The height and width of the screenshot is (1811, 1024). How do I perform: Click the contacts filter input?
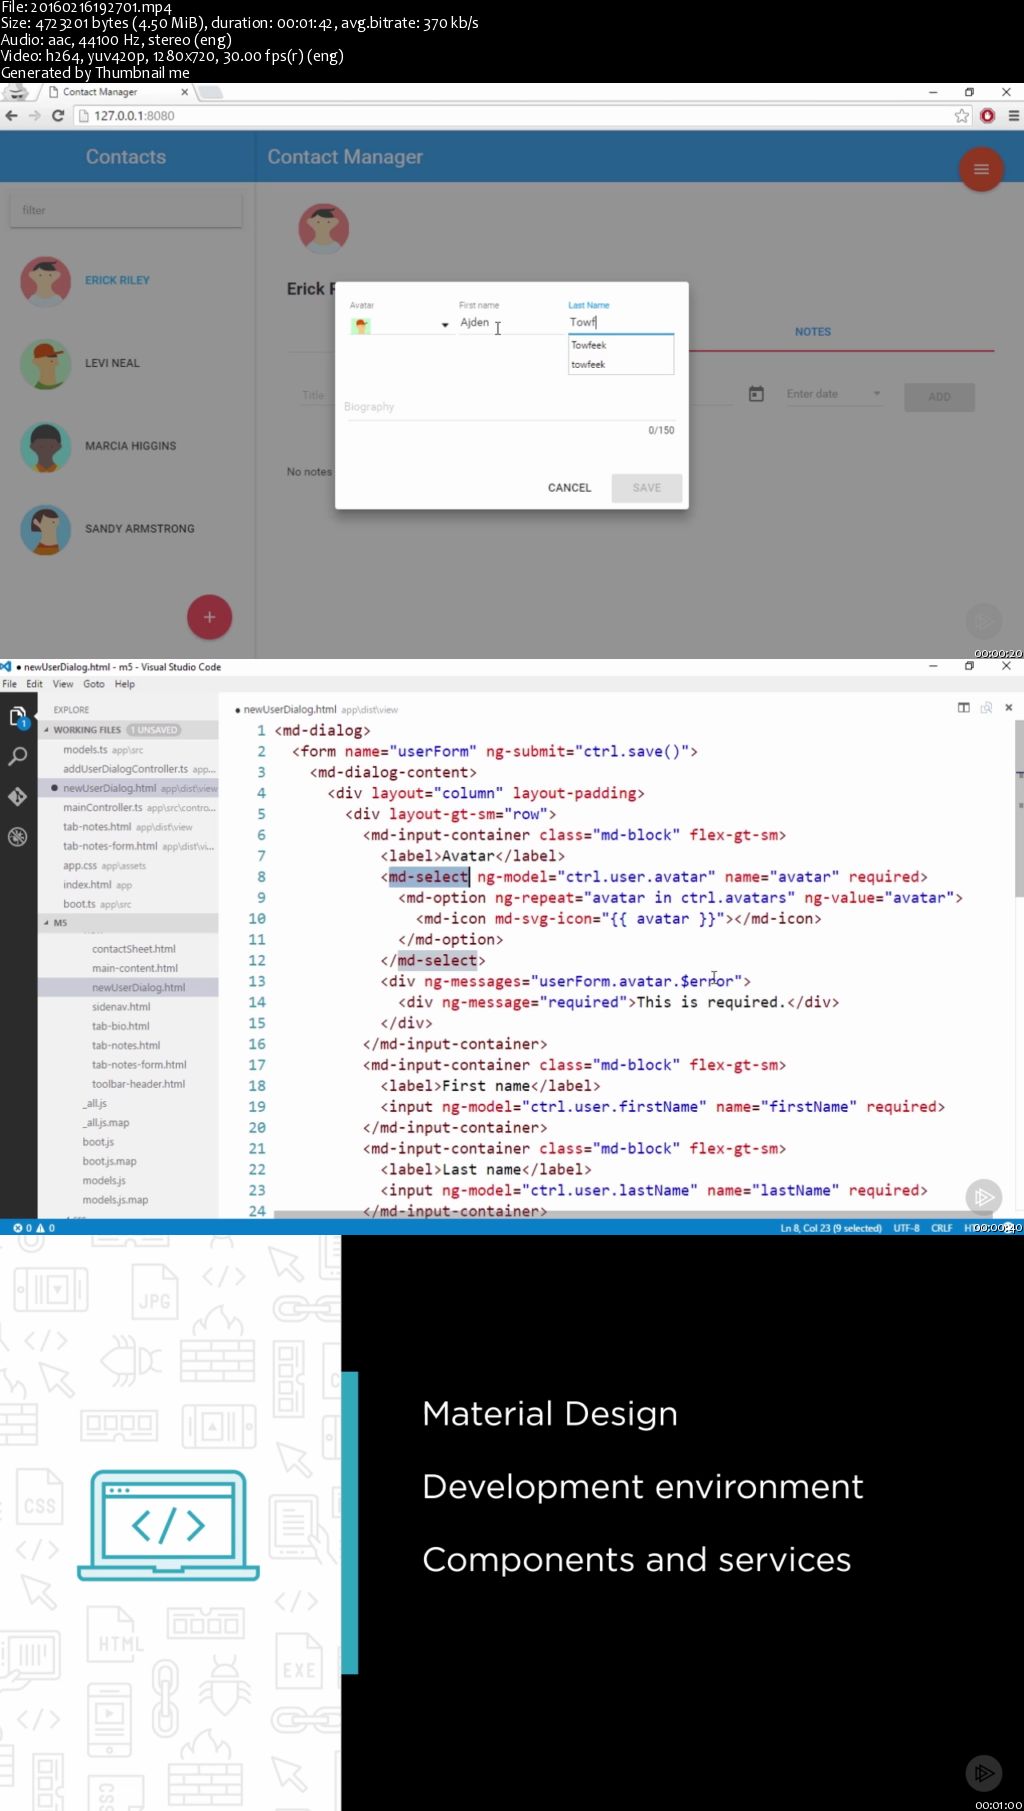pyautogui.click(x=126, y=210)
